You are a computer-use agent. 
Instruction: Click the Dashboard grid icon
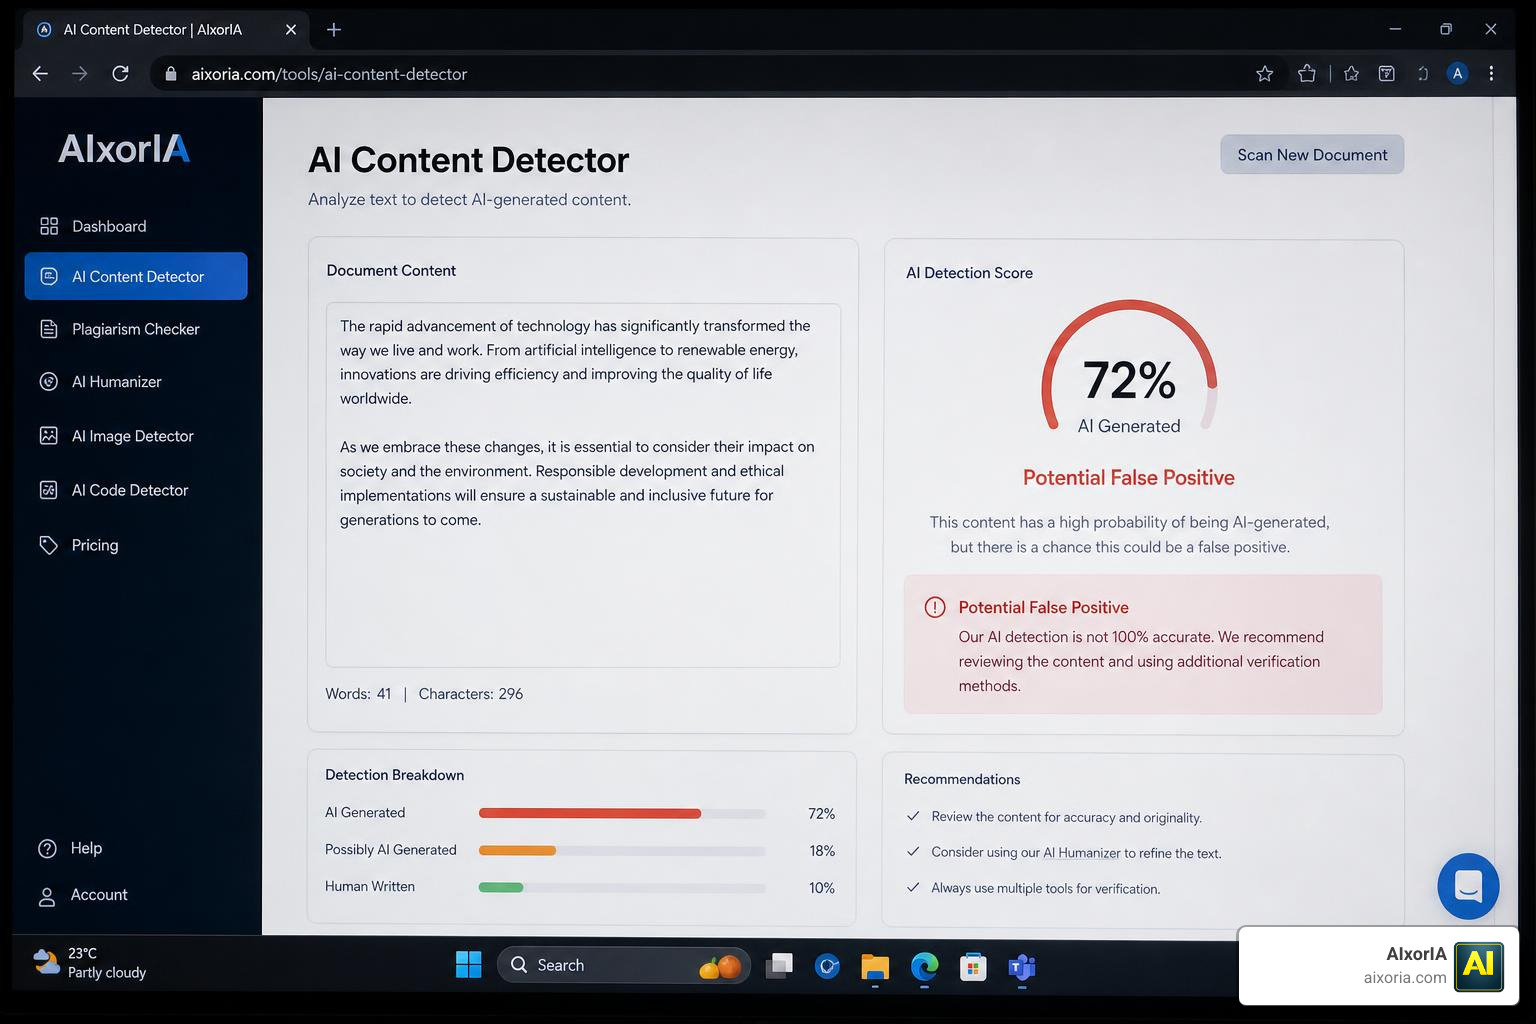pyautogui.click(x=48, y=226)
